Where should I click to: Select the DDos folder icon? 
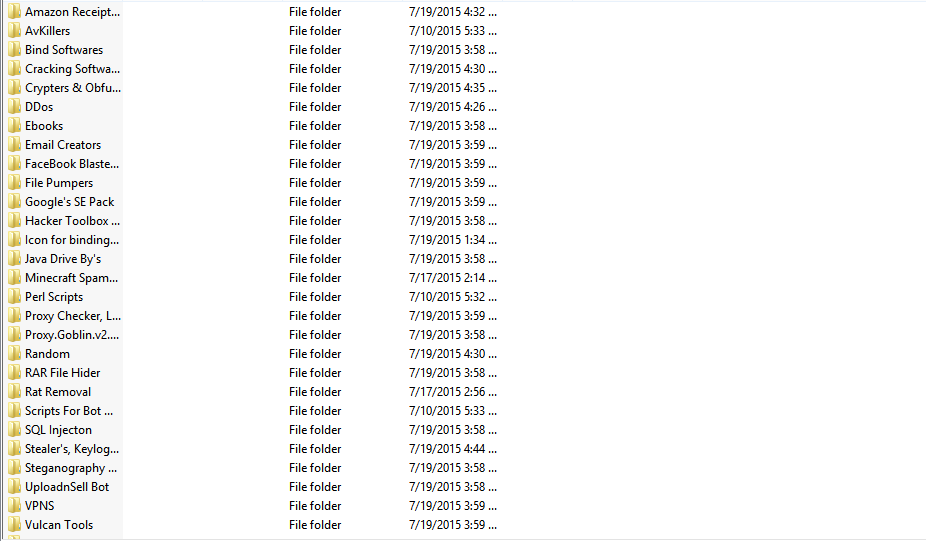[14, 107]
